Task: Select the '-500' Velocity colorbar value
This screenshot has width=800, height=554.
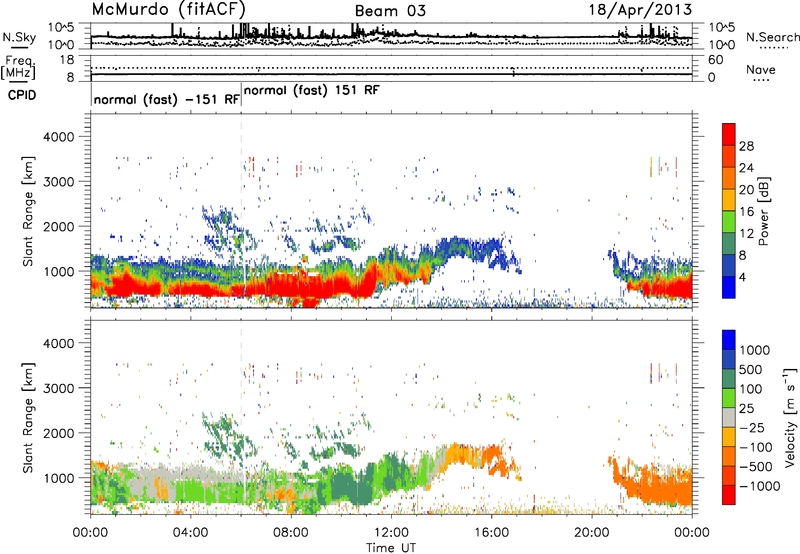Action: click(756, 467)
